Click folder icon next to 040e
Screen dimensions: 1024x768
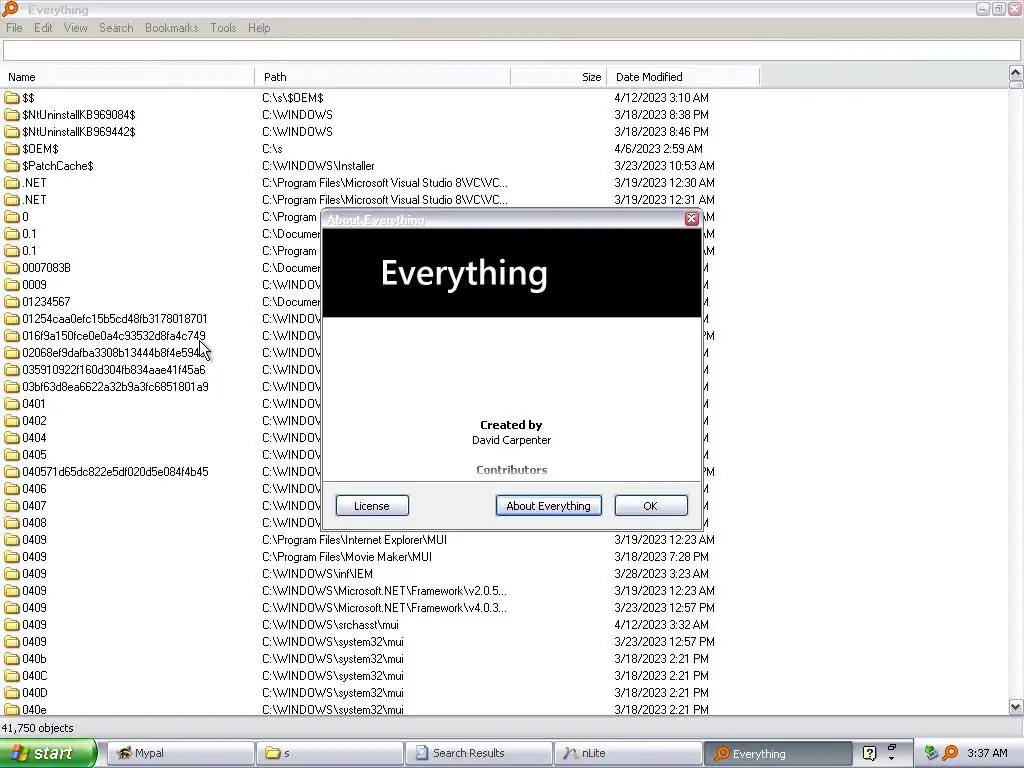tap(12, 709)
